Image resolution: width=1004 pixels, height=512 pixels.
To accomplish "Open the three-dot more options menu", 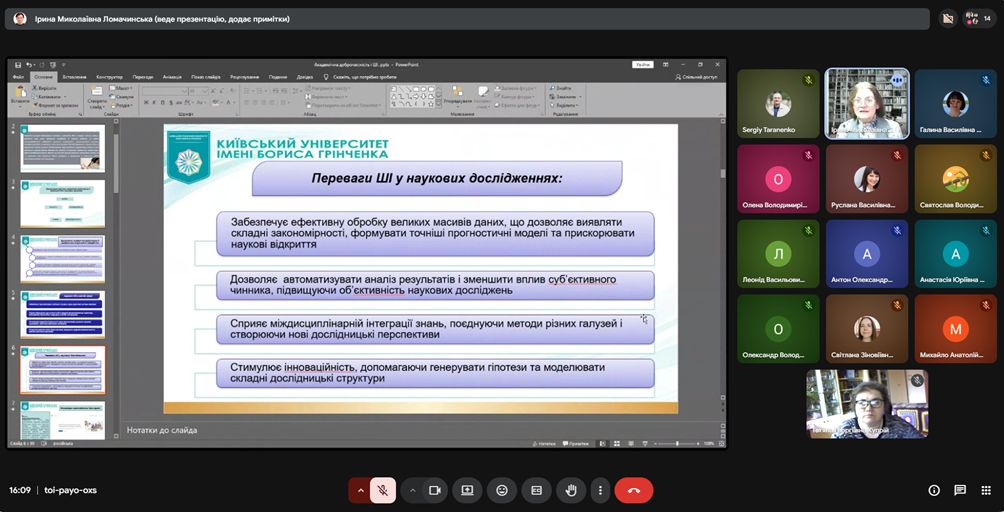I will point(599,490).
